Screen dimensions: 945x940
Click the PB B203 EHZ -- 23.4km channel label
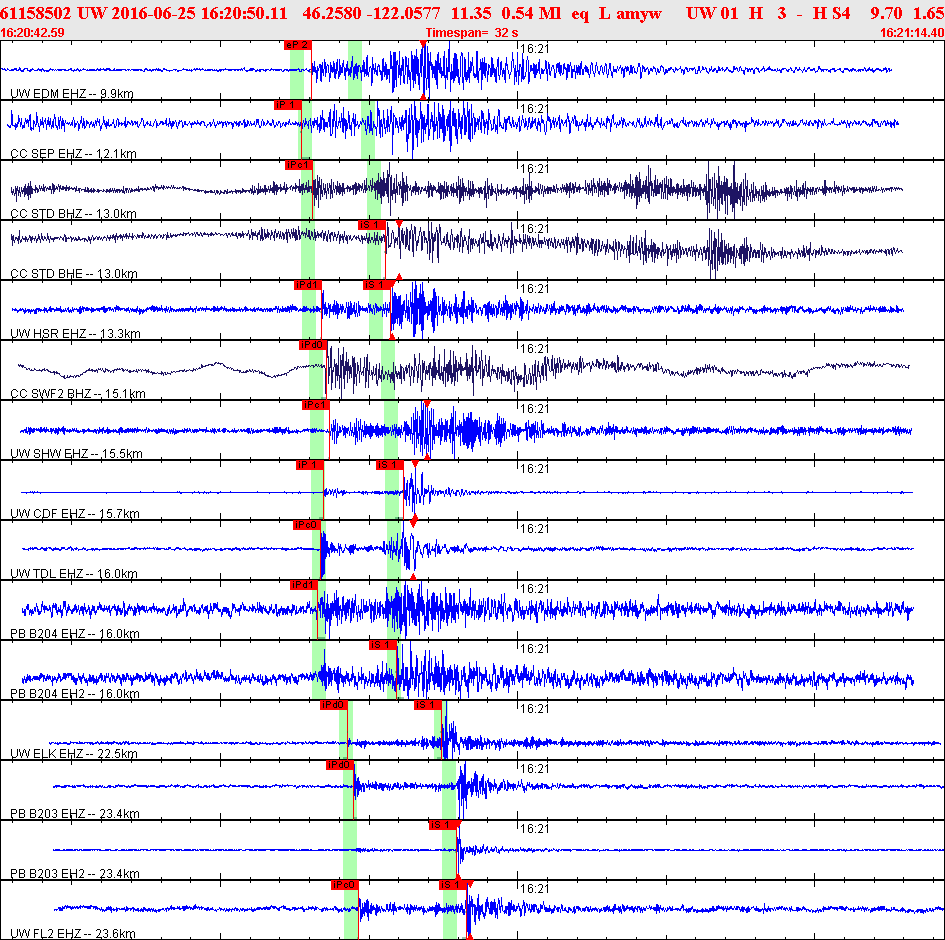[x=75, y=813]
